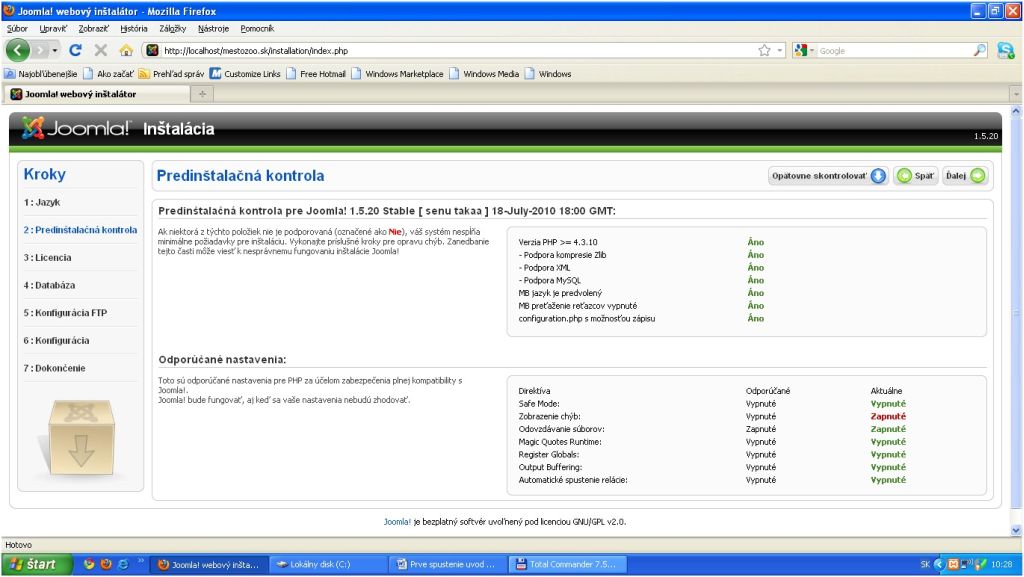Click the Windows Start button
Image resolution: width=1024 pixels, height=577 pixels.
click(37, 564)
